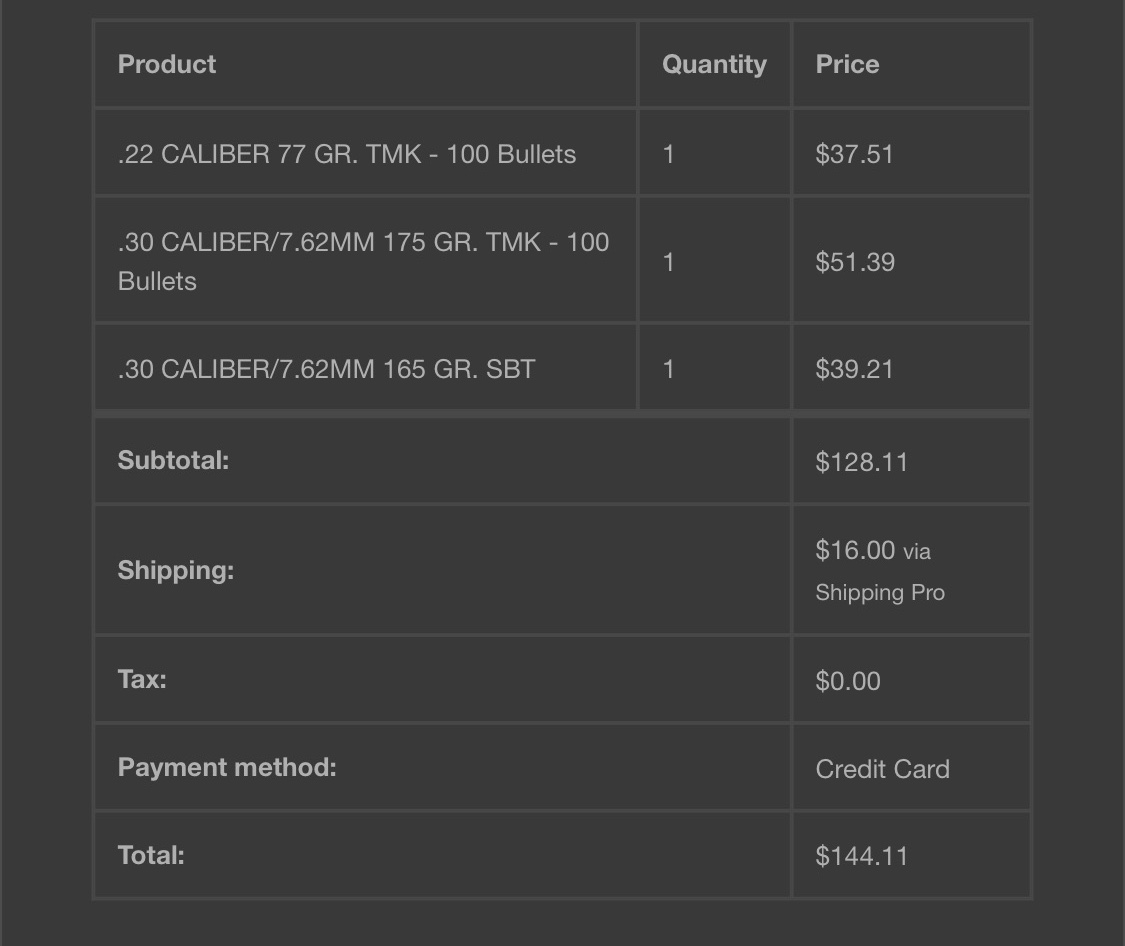Open the .30 CALIBER 165 GR. SBT product
Screen dimensions: 1125x946
tap(326, 369)
